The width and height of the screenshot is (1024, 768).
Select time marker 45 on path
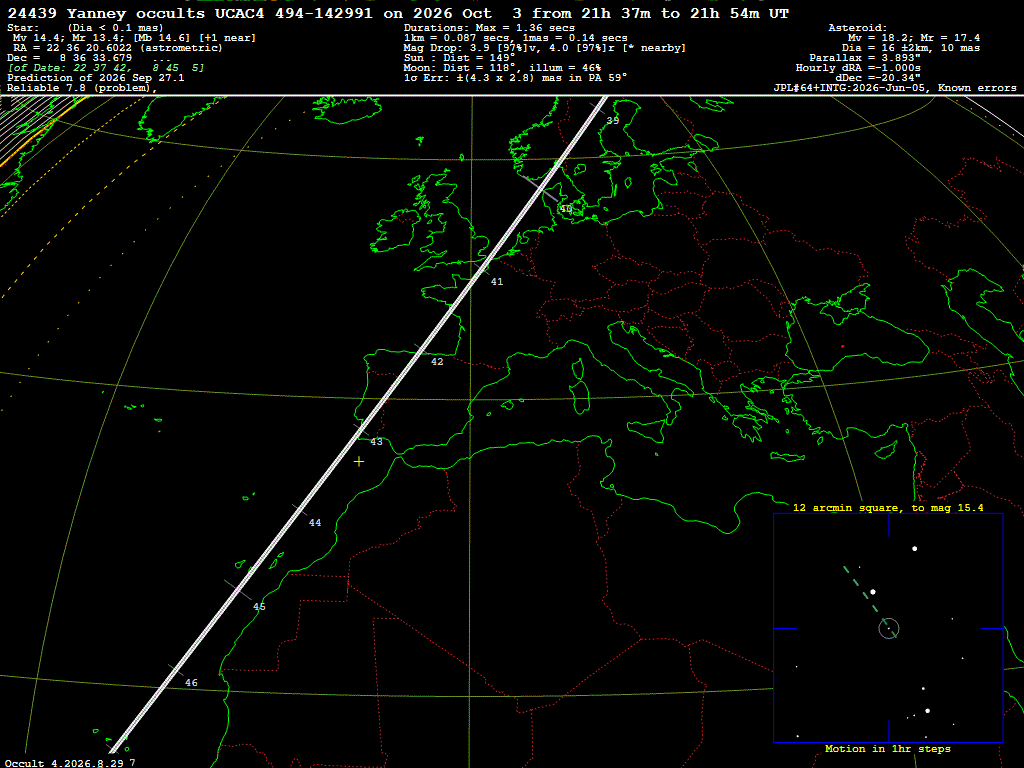(x=259, y=607)
